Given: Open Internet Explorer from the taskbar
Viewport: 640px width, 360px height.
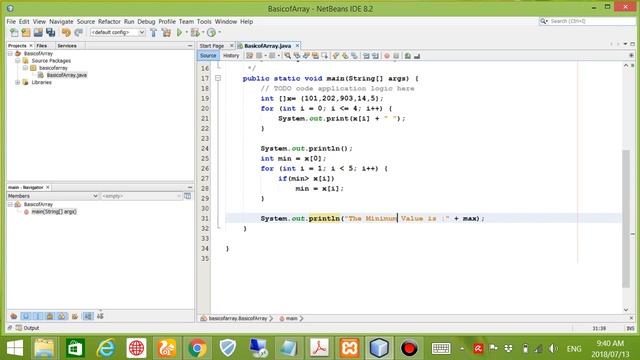Looking at the screenshot, I should [106, 348].
